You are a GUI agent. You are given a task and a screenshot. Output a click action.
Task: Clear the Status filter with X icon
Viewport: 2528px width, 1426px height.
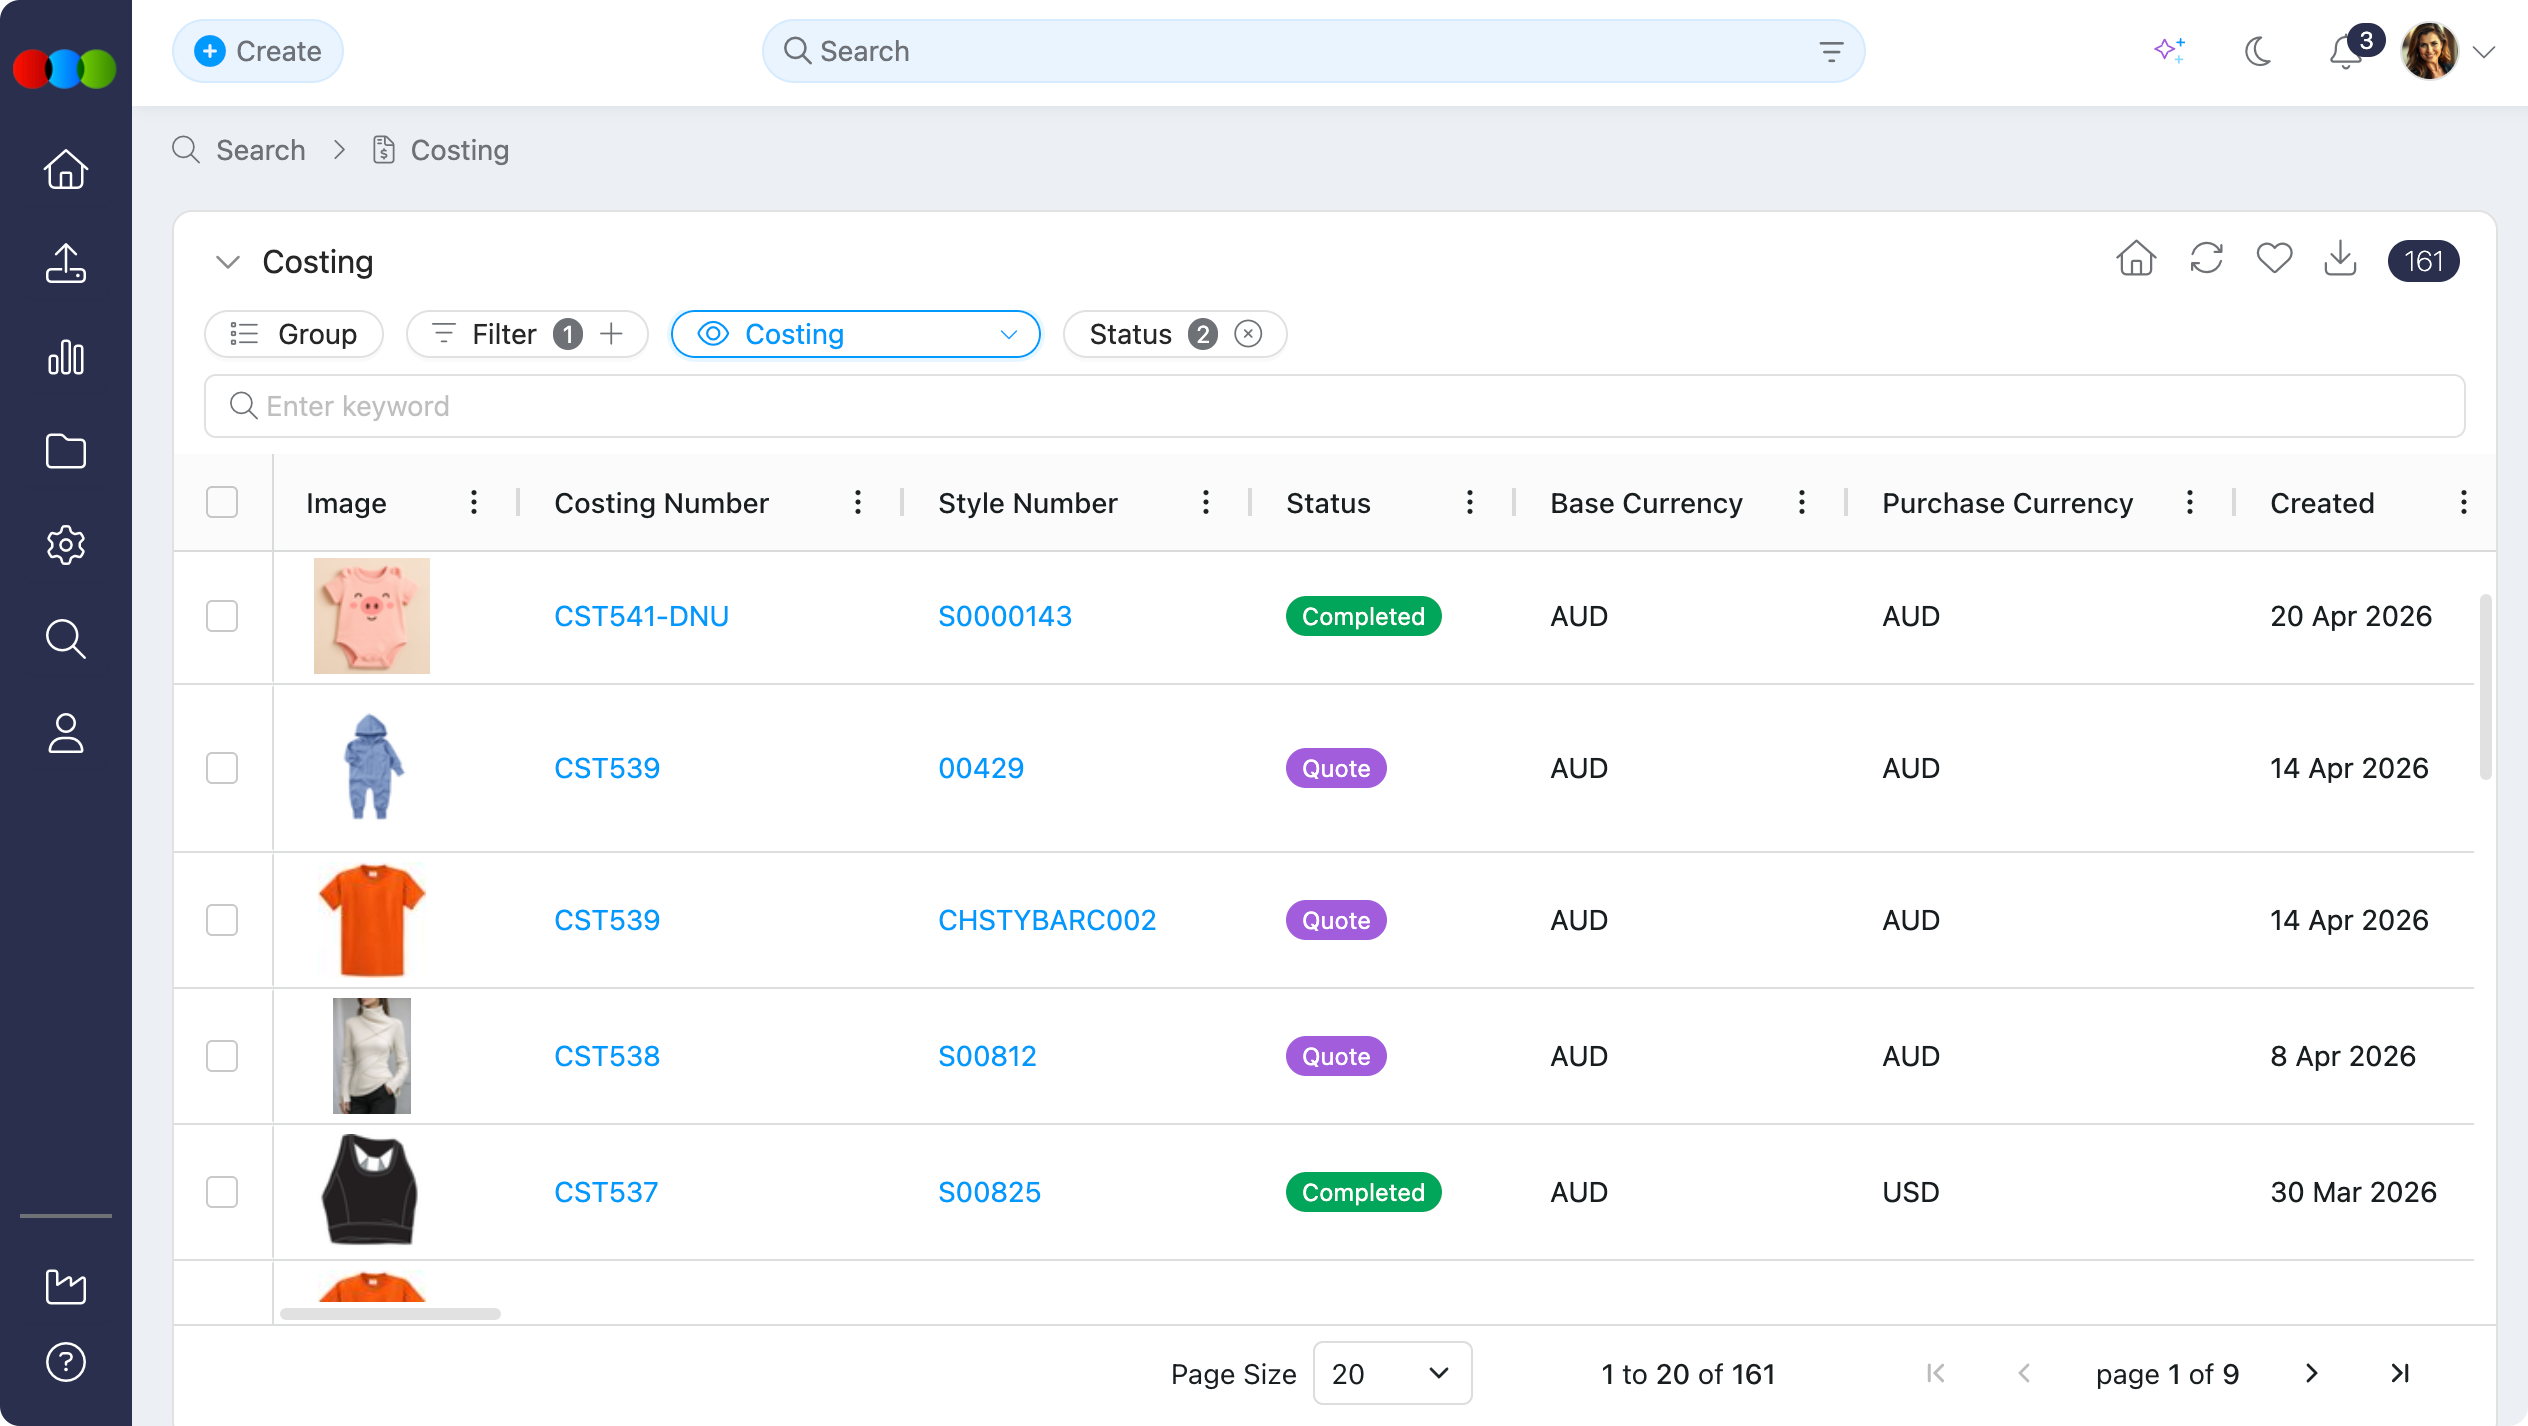point(1248,333)
